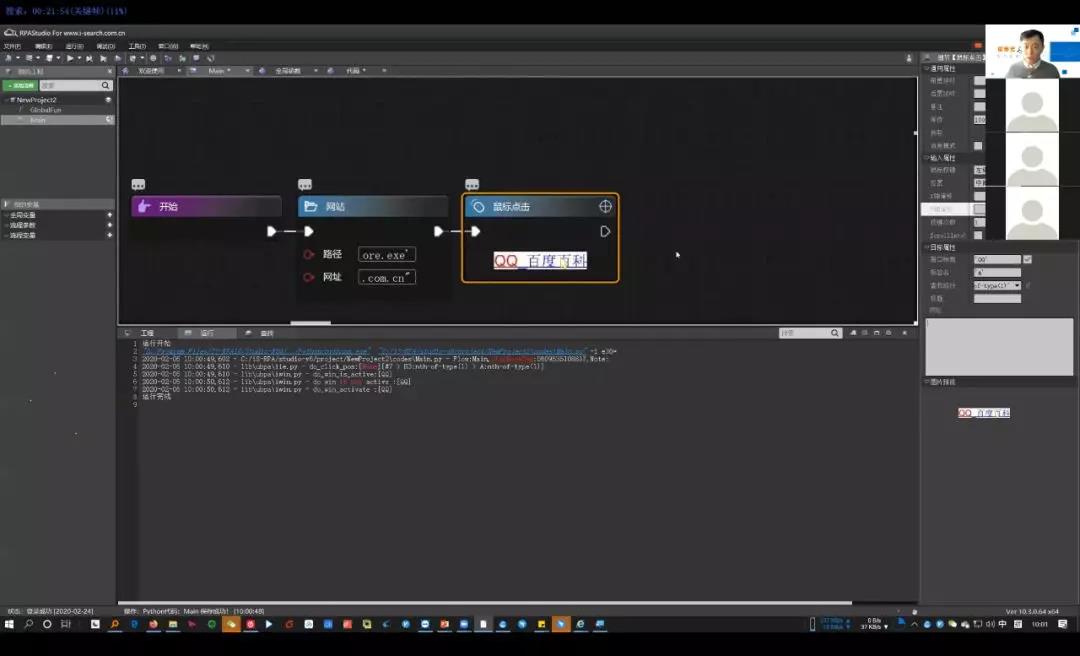
Task: Select GlobalFun in the project tree
Action: [45, 110]
